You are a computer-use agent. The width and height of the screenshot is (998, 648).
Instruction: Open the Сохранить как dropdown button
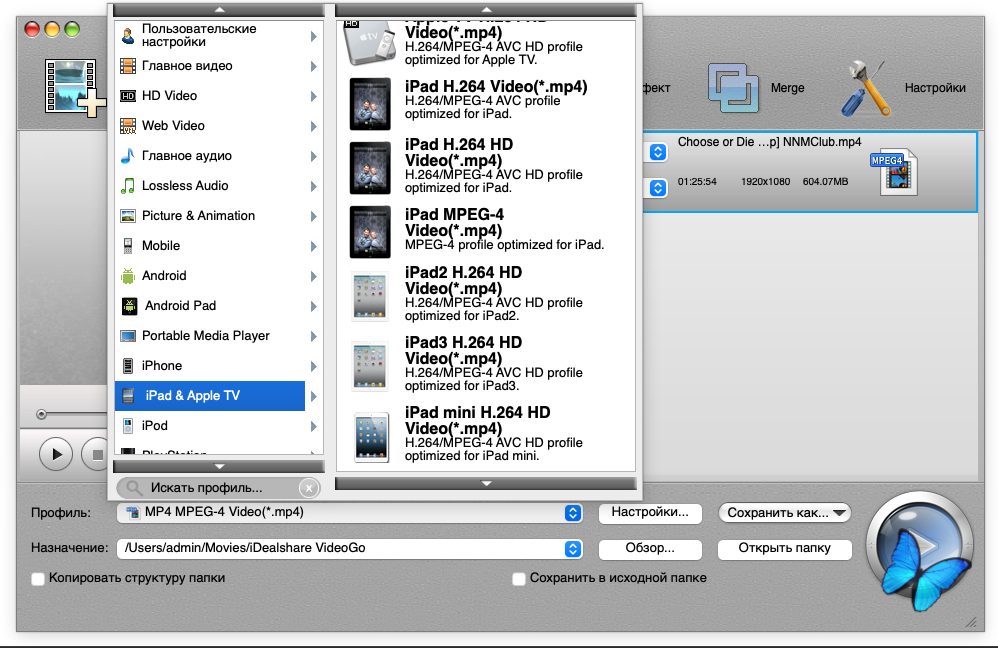[783, 513]
